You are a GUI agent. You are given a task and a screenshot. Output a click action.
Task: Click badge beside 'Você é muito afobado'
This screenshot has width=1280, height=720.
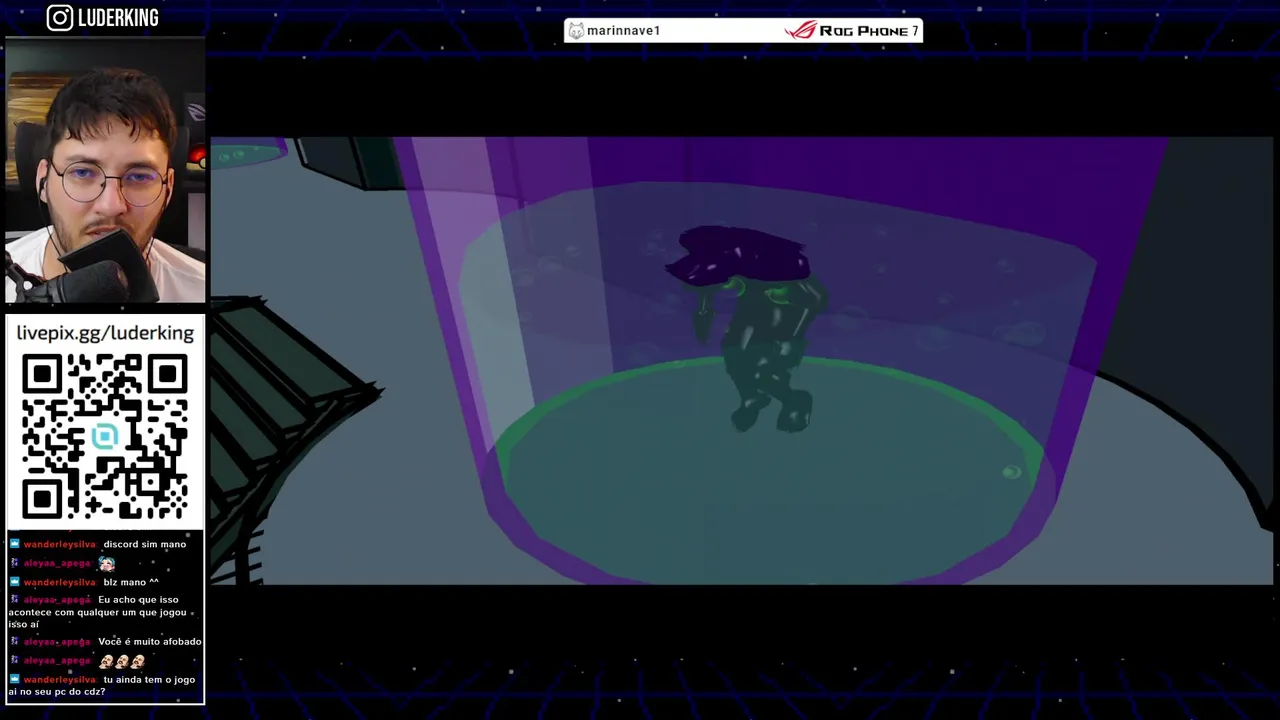pos(14,641)
